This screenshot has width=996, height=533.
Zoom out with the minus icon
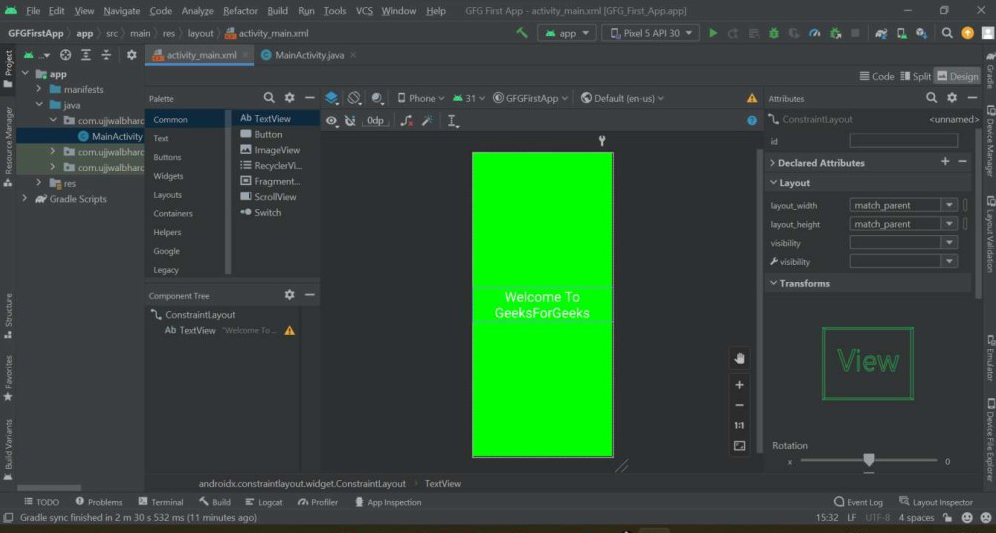(x=739, y=405)
